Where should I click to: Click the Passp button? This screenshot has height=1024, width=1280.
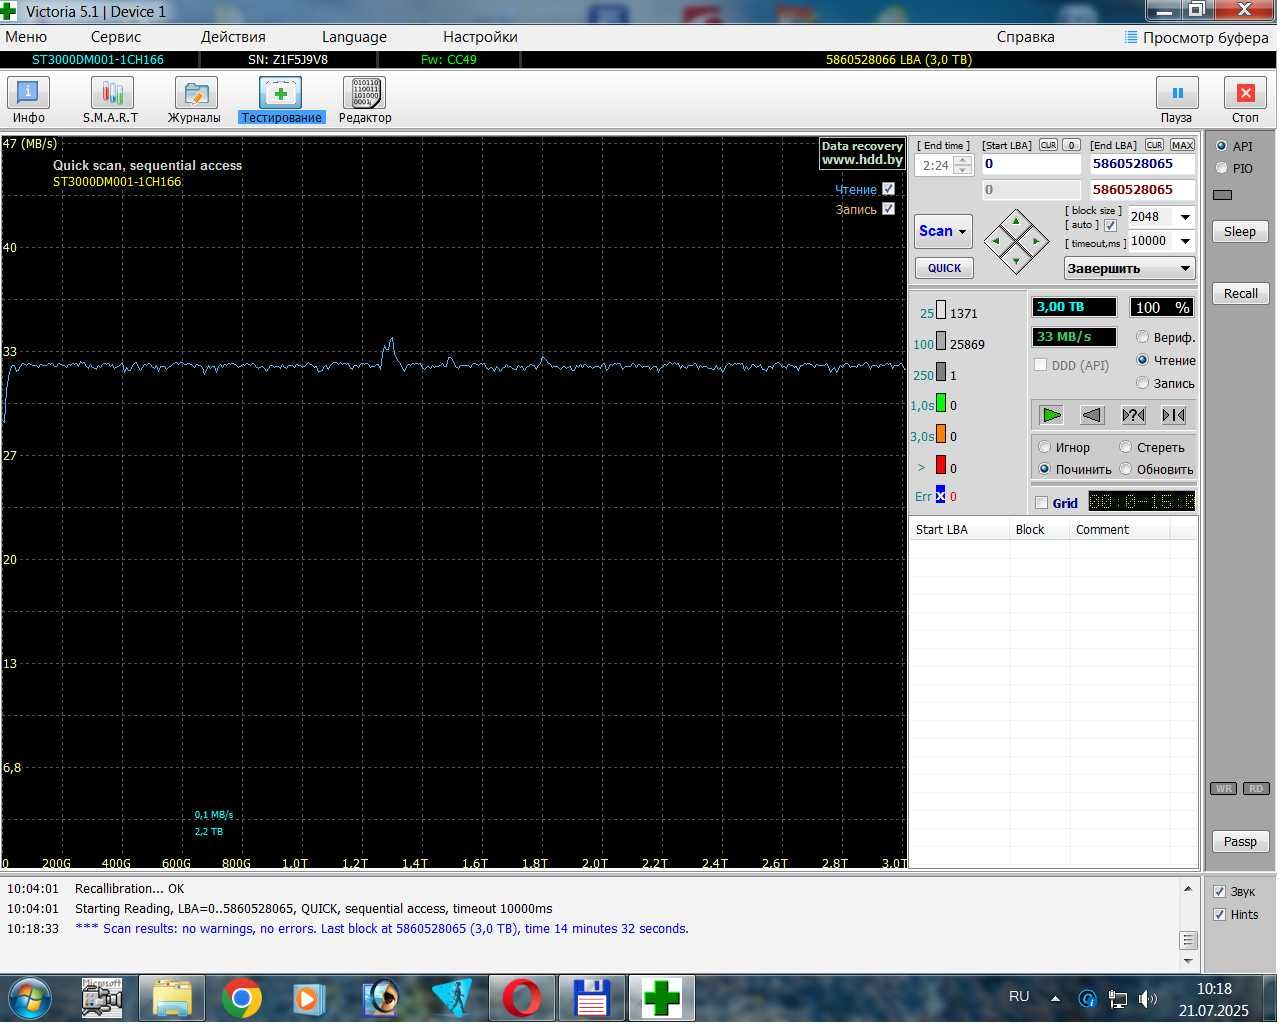coord(1240,841)
